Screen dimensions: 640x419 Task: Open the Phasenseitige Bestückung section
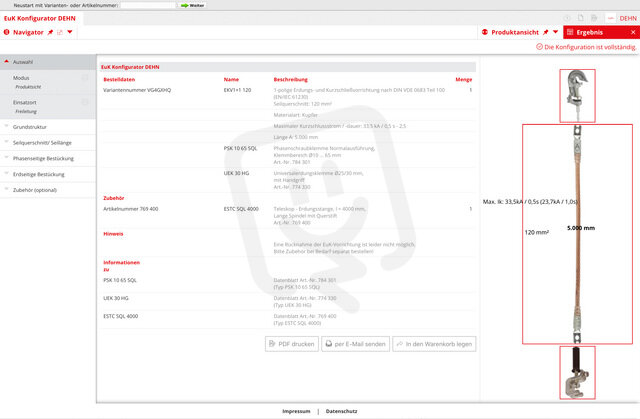pyautogui.click(x=46, y=158)
